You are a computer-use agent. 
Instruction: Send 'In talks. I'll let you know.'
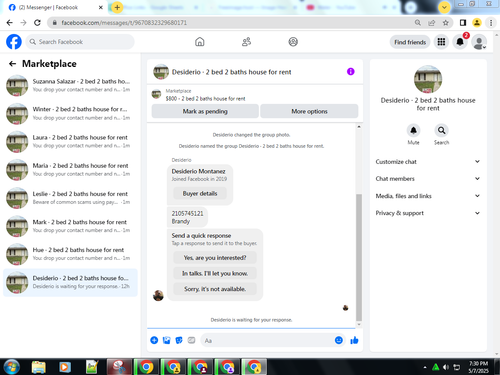point(215,273)
